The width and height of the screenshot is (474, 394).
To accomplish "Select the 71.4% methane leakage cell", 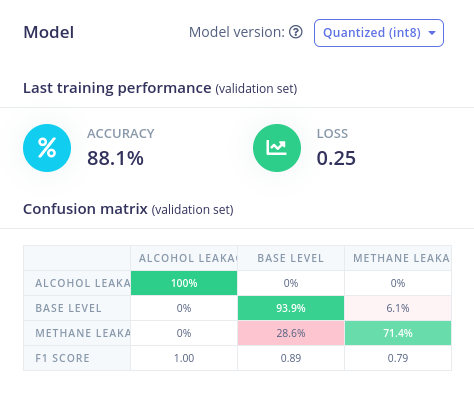I will point(398,333).
